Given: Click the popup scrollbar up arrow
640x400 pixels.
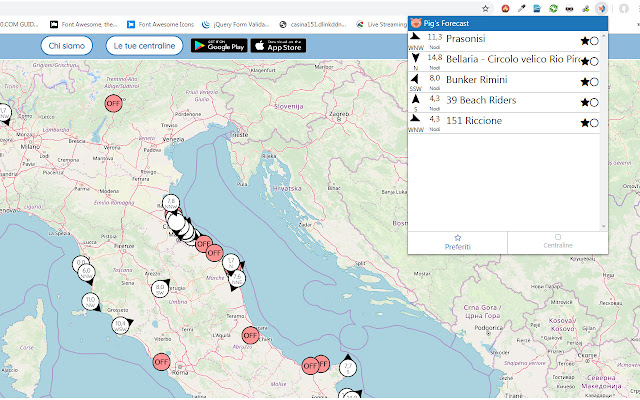Looking at the screenshot, I should click(604, 36).
